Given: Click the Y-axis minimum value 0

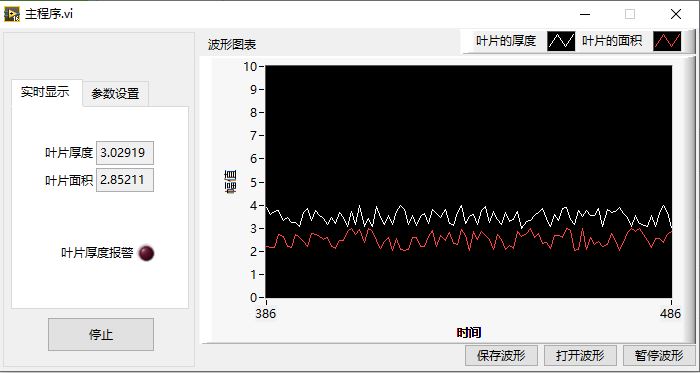Looking at the screenshot, I should [x=254, y=298].
